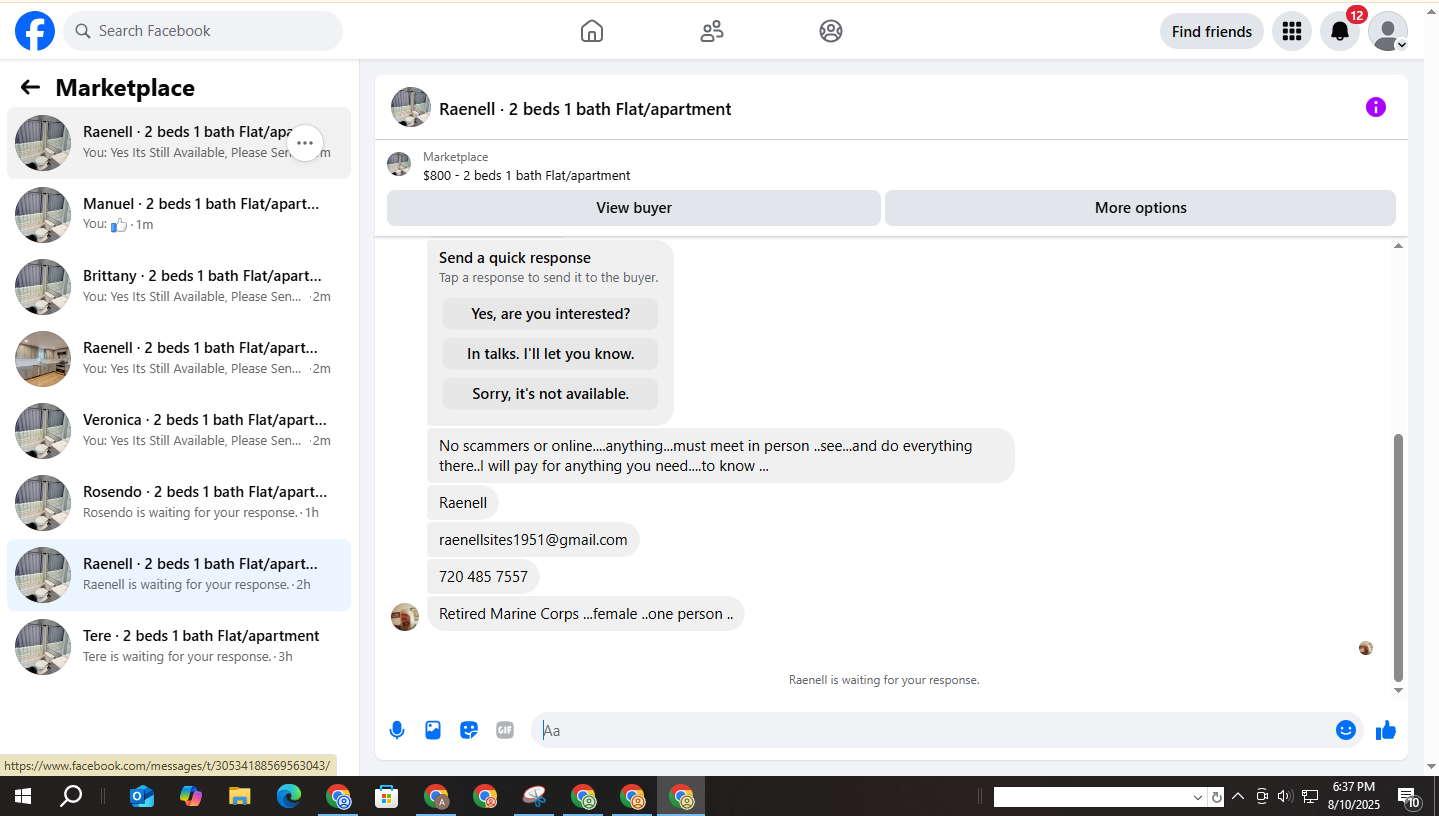Image resolution: width=1439 pixels, height=816 pixels.
Task: Open Copilot from the taskbar
Action: point(191,797)
